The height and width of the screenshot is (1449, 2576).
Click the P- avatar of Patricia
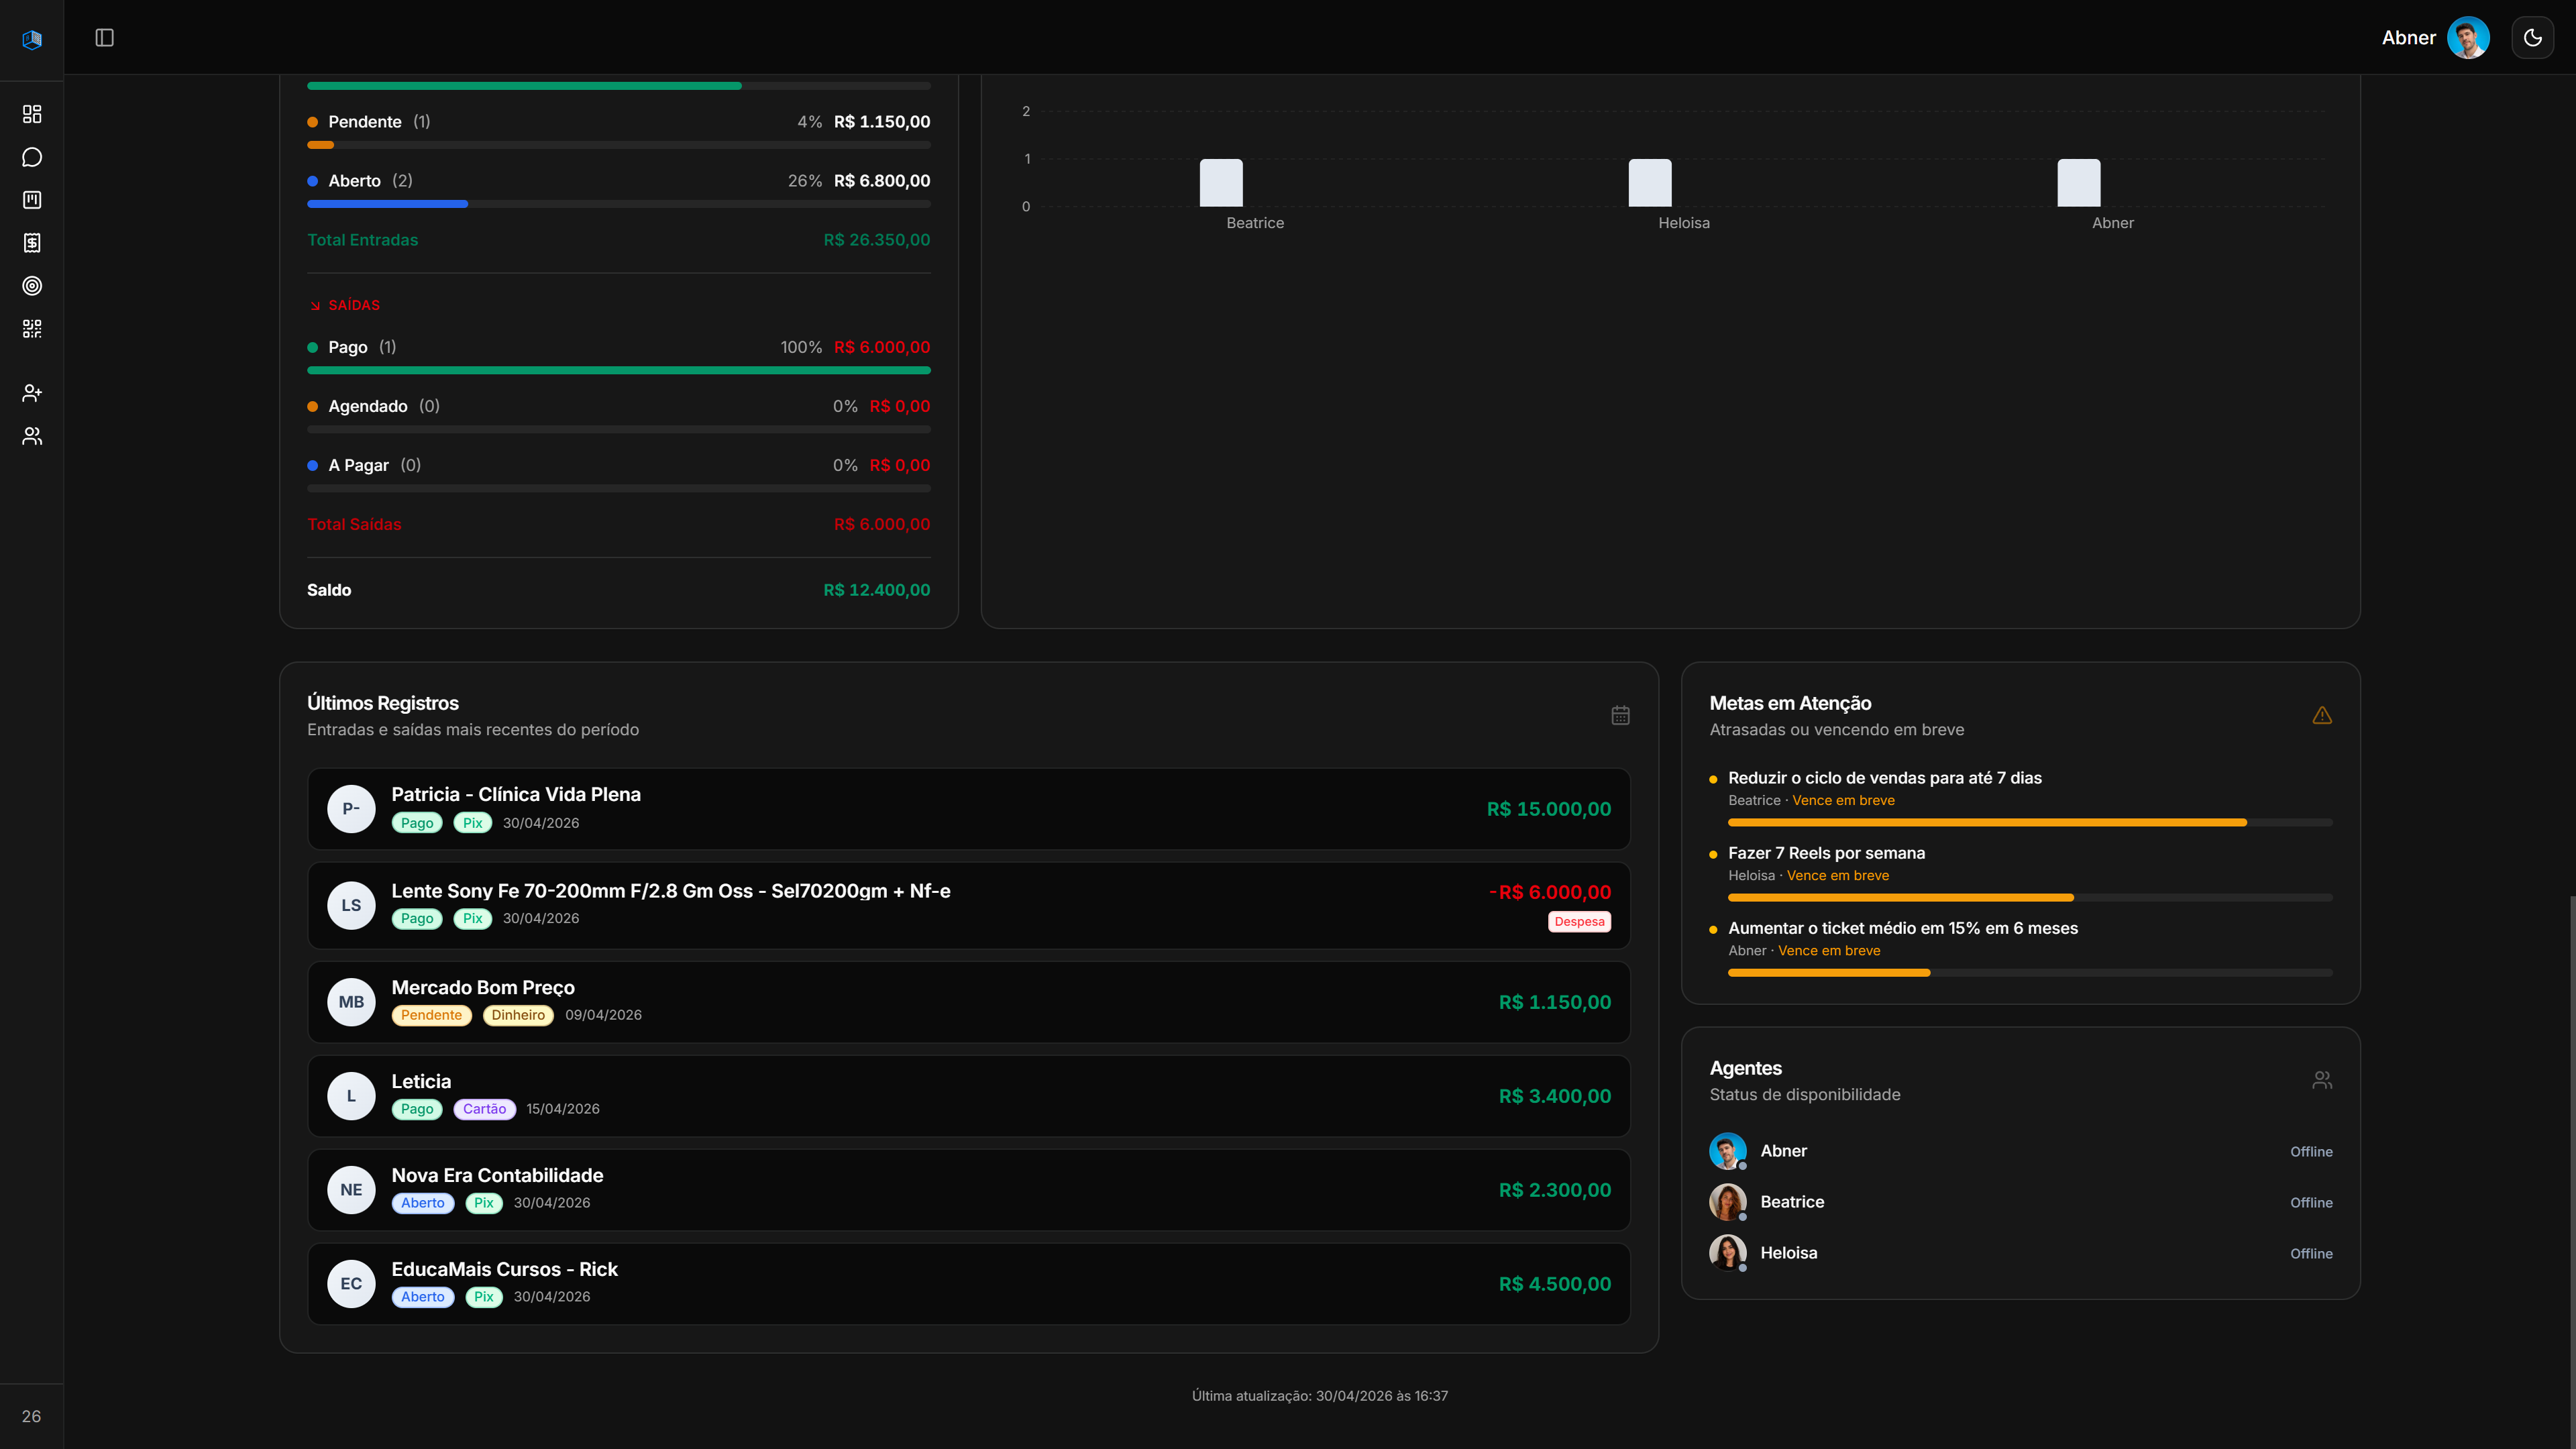[x=351, y=809]
